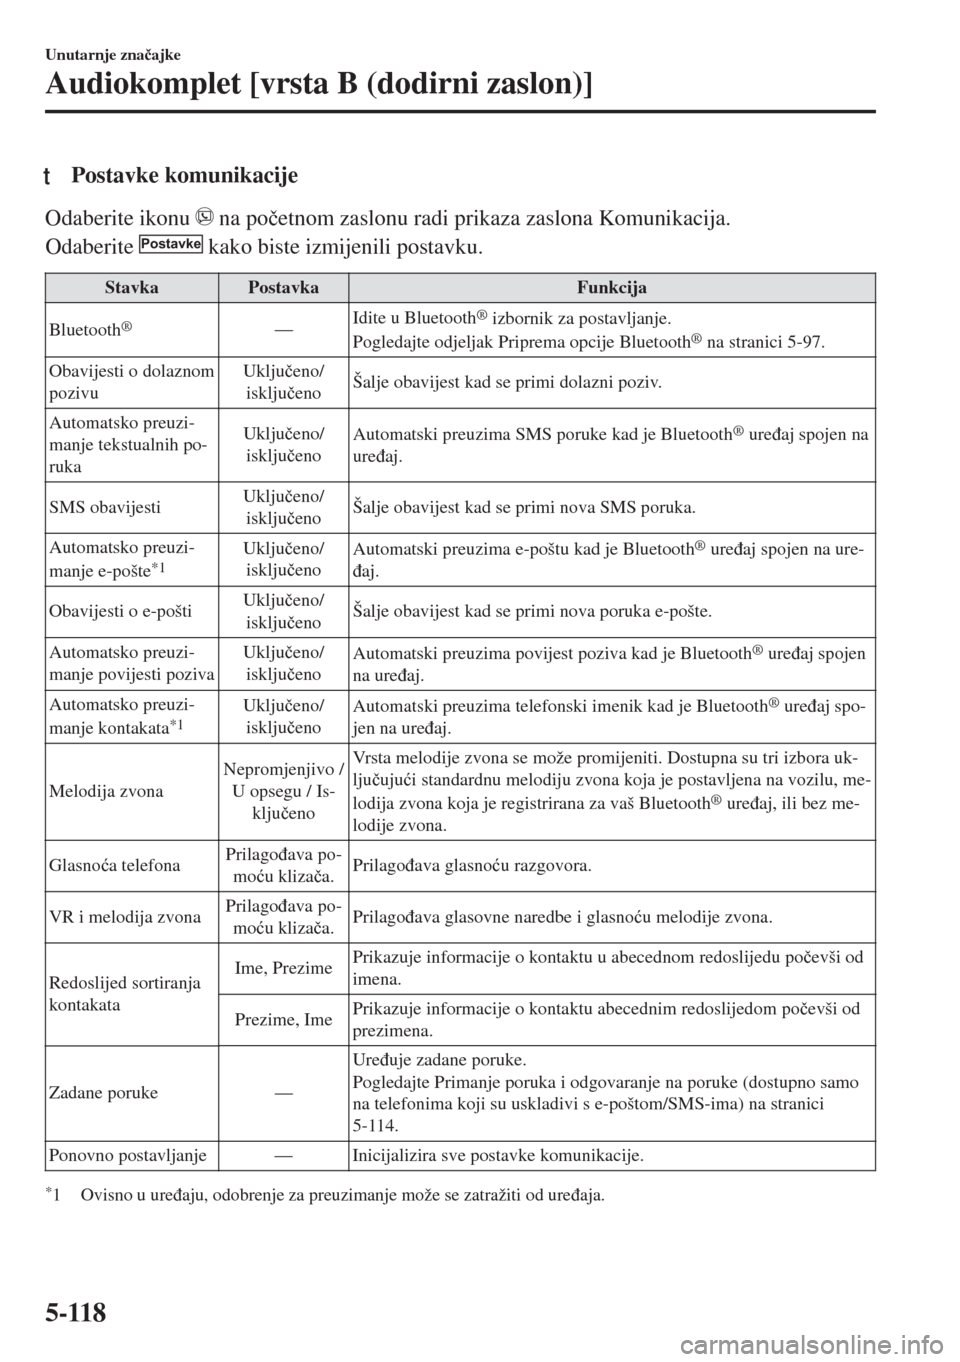The width and height of the screenshot is (960, 1362).
Task: Click 'Šalje obavijest kad se primi dolazni poziv.'
Action: pos(506,382)
